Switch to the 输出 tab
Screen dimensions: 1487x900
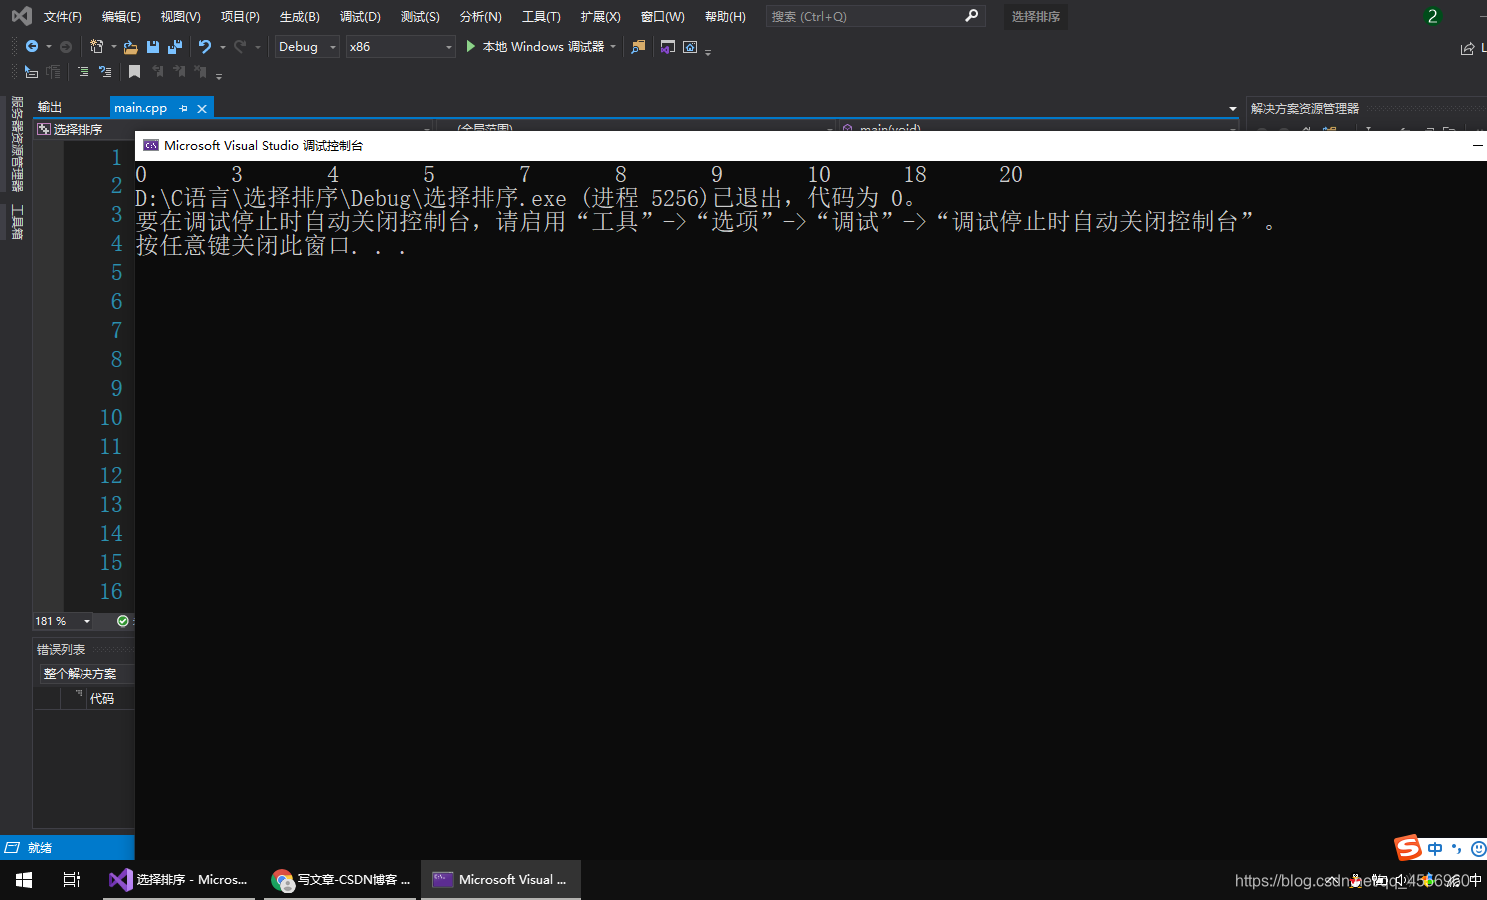(50, 107)
